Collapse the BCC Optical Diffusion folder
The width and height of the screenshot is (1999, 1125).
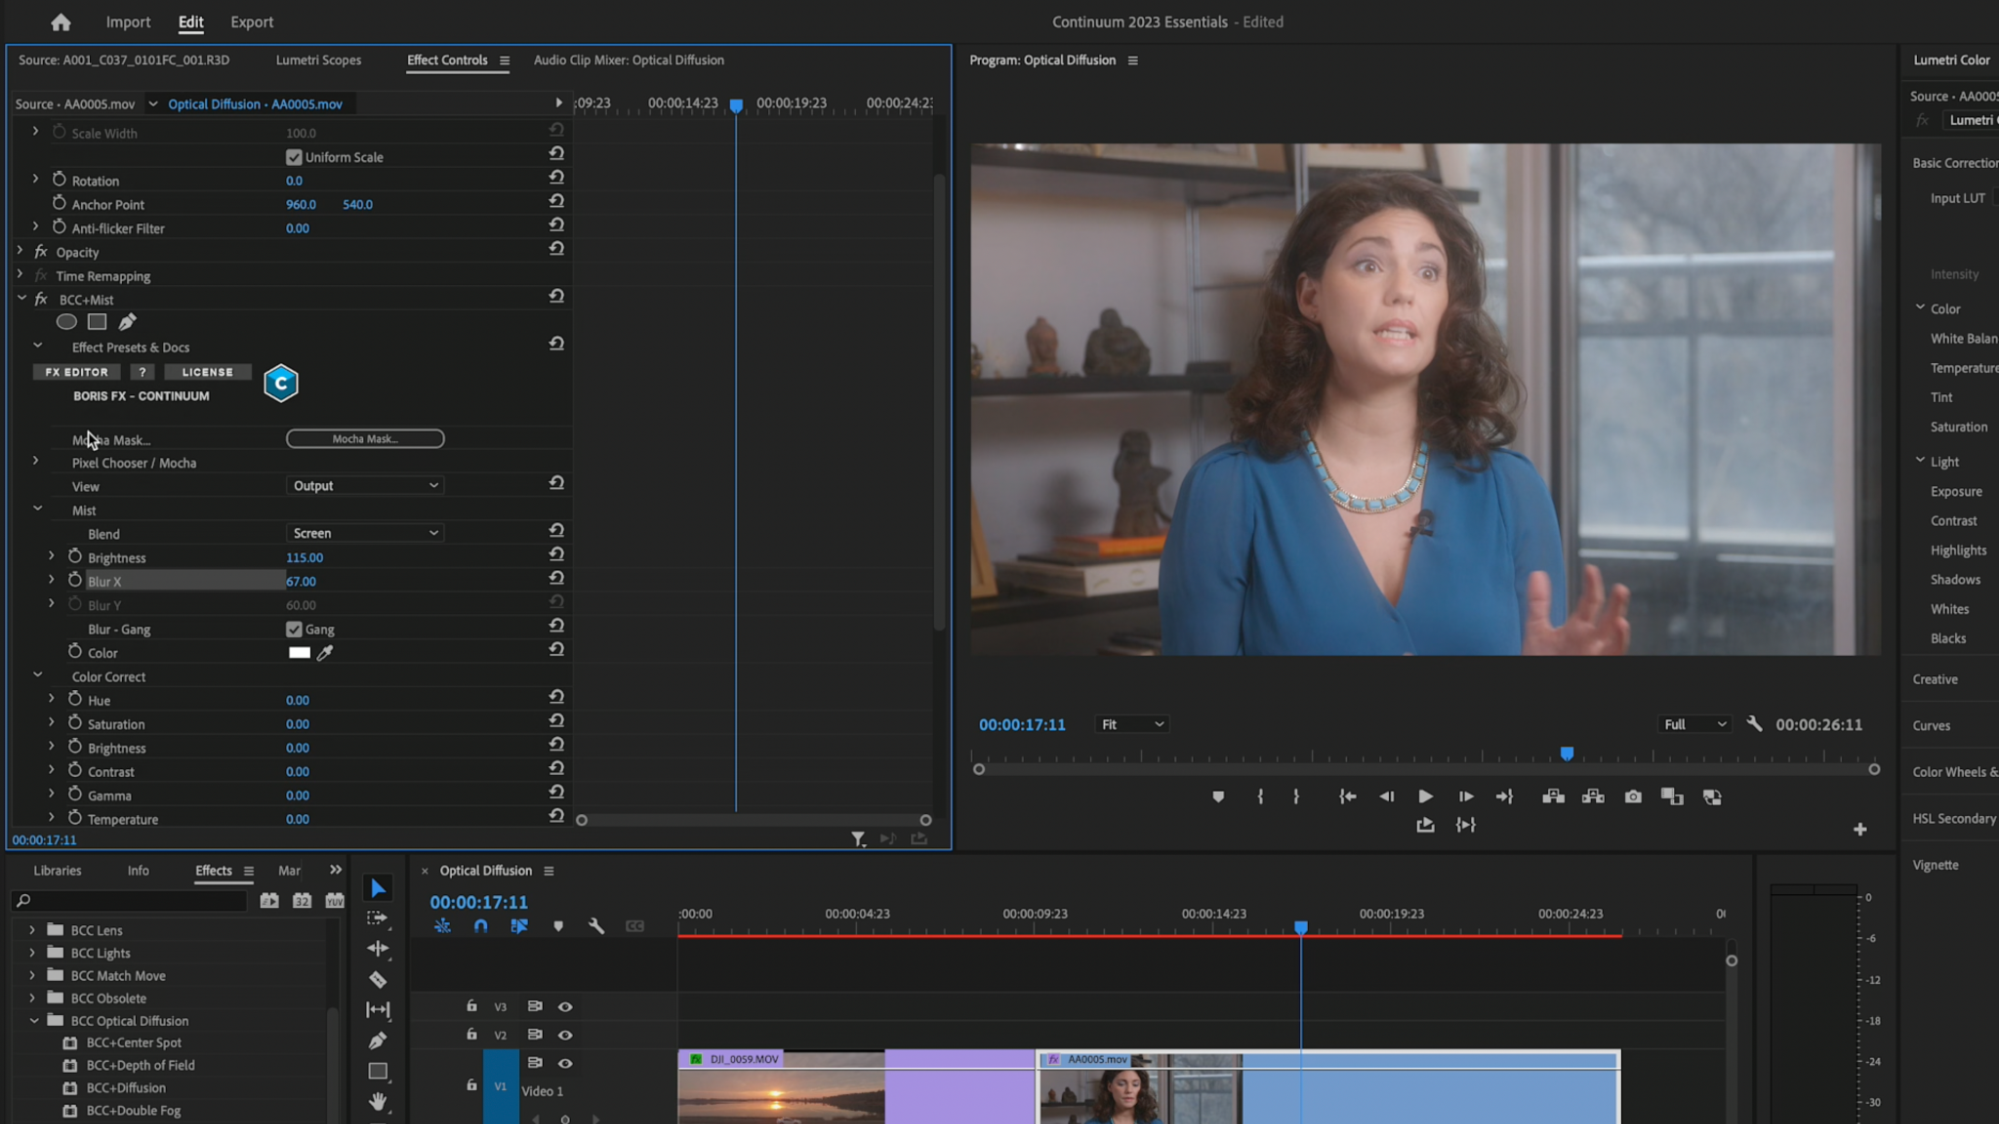pos(34,1021)
